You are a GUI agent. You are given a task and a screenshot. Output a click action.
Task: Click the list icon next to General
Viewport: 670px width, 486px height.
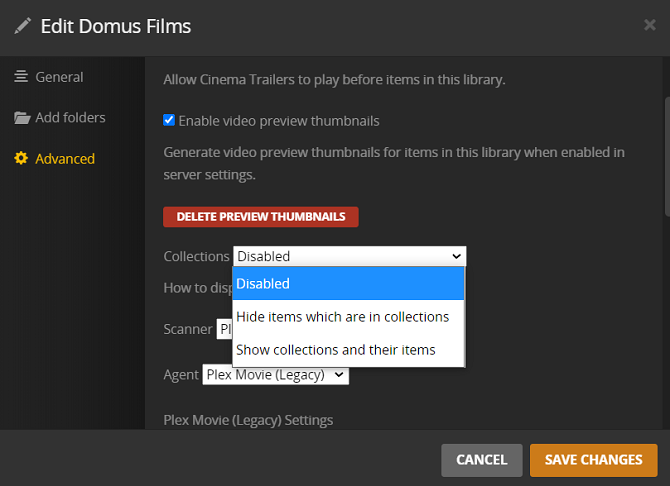click(21, 77)
